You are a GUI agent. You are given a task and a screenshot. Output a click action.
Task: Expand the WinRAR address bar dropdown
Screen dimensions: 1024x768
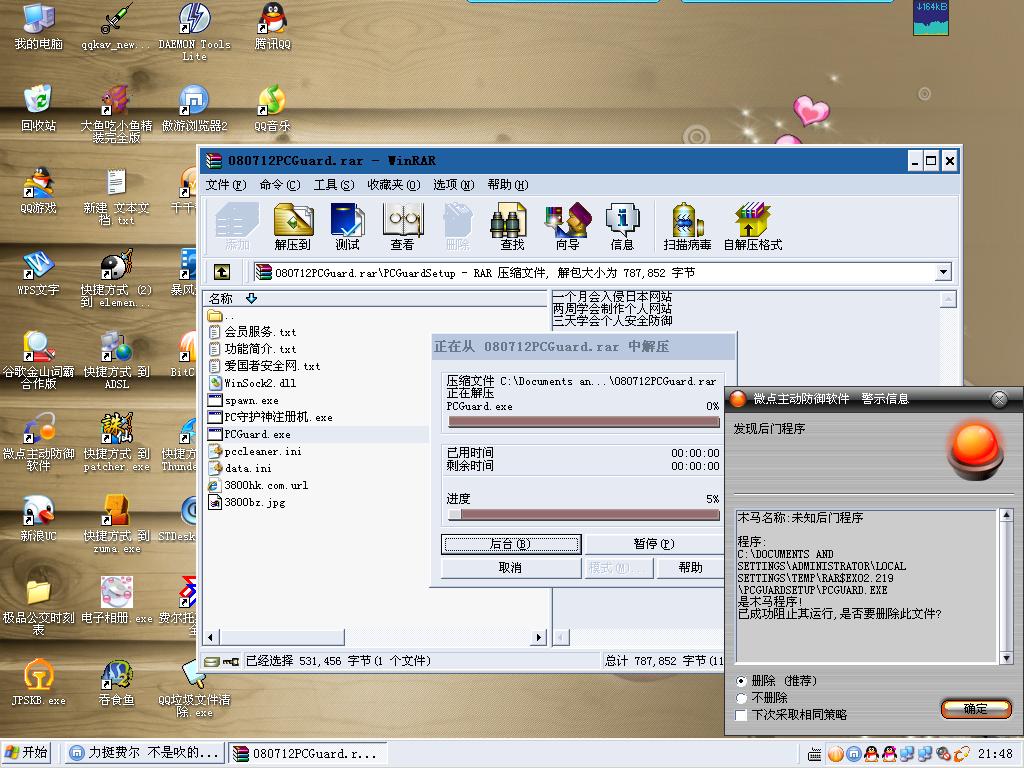(943, 272)
